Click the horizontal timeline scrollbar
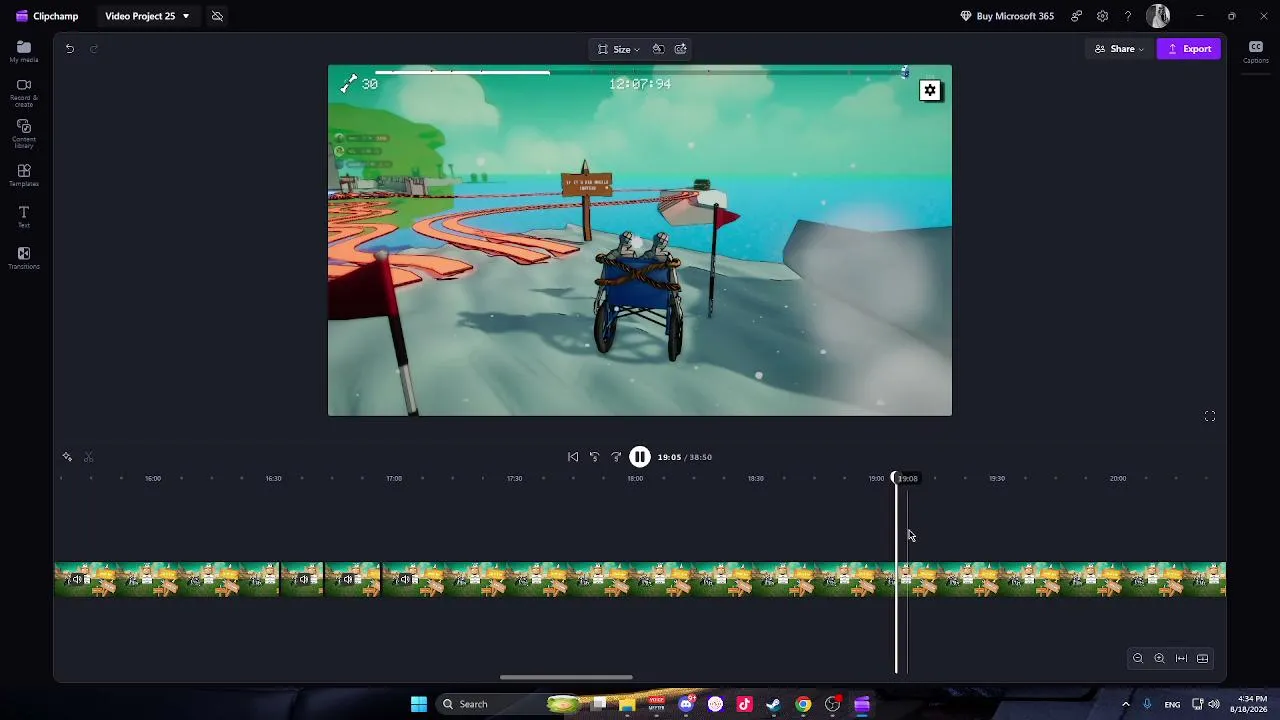This screenshot has width=1280, height=720. click(566, 677)
